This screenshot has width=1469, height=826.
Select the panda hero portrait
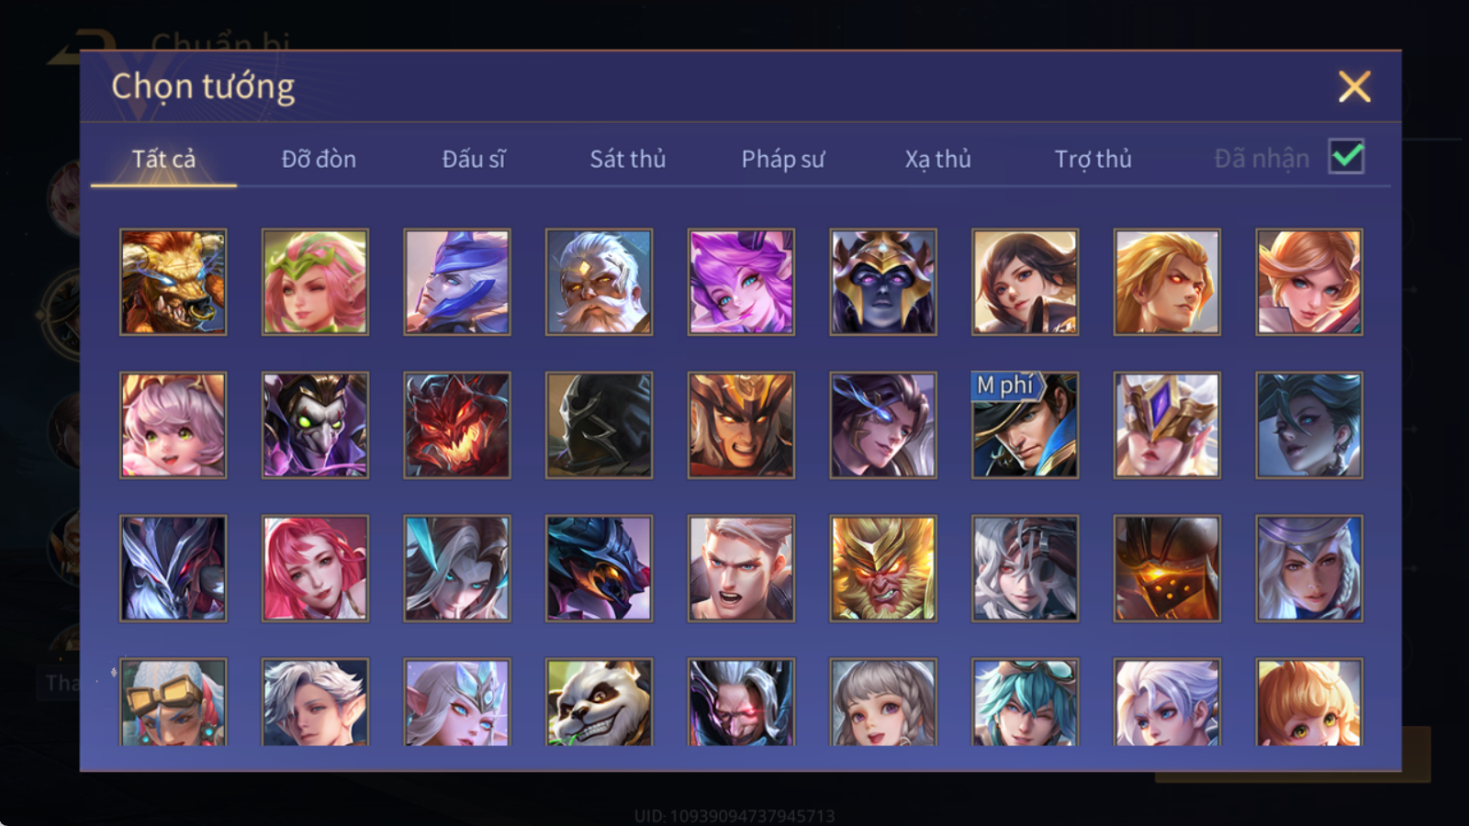click(x=599, y=703)
